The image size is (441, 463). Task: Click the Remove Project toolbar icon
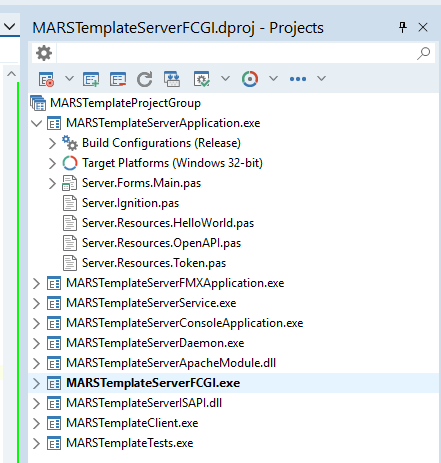pyautogui.click(x=118, y=79)
